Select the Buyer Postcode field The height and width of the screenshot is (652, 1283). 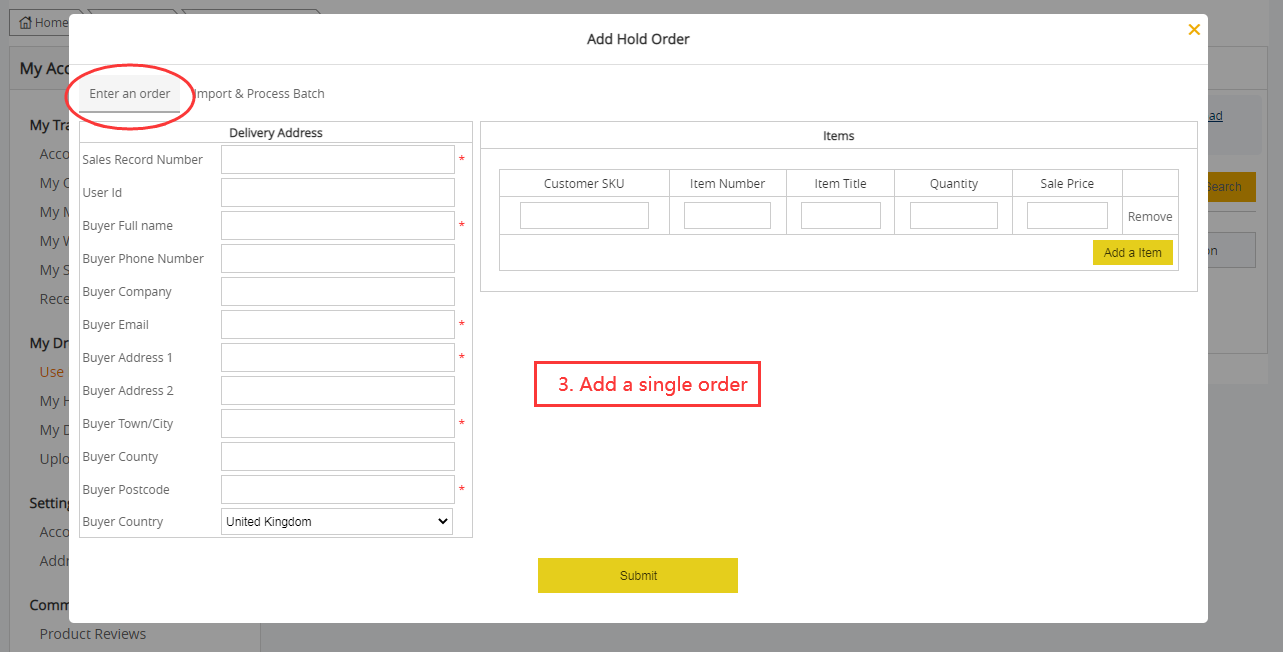point(337,490)
